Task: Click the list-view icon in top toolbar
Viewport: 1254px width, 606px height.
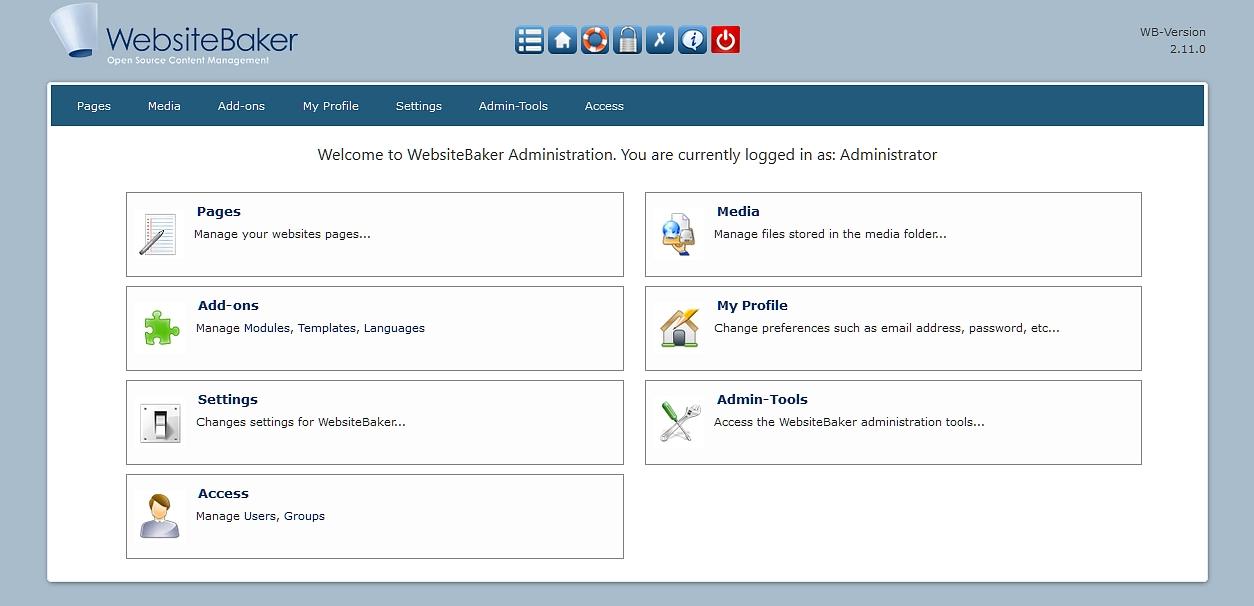Action: tap(530, 40)
